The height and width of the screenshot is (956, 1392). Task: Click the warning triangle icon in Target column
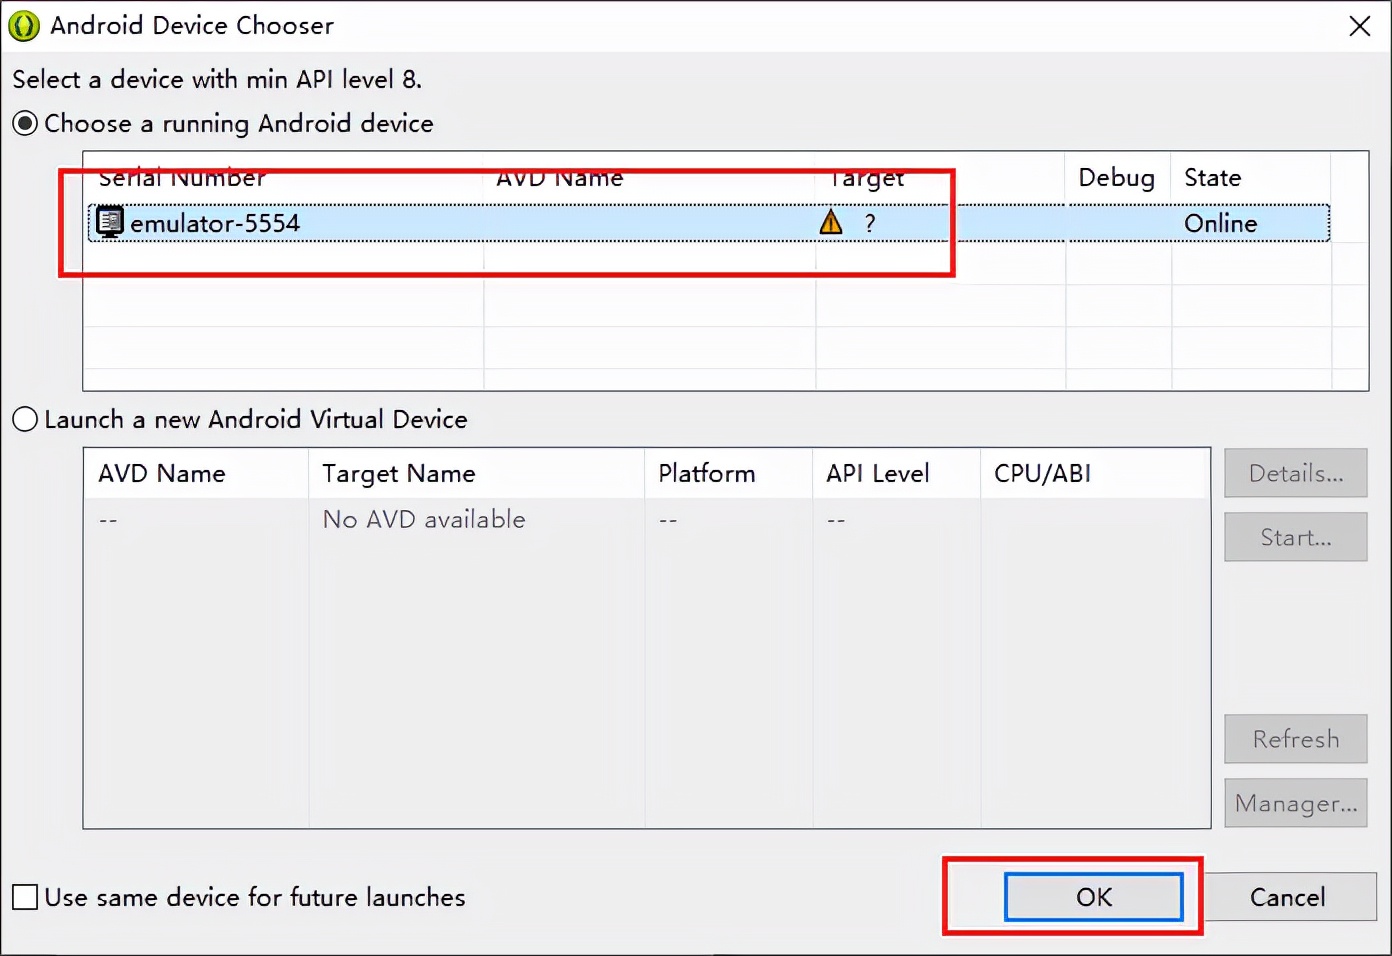(x=831, y=222)
